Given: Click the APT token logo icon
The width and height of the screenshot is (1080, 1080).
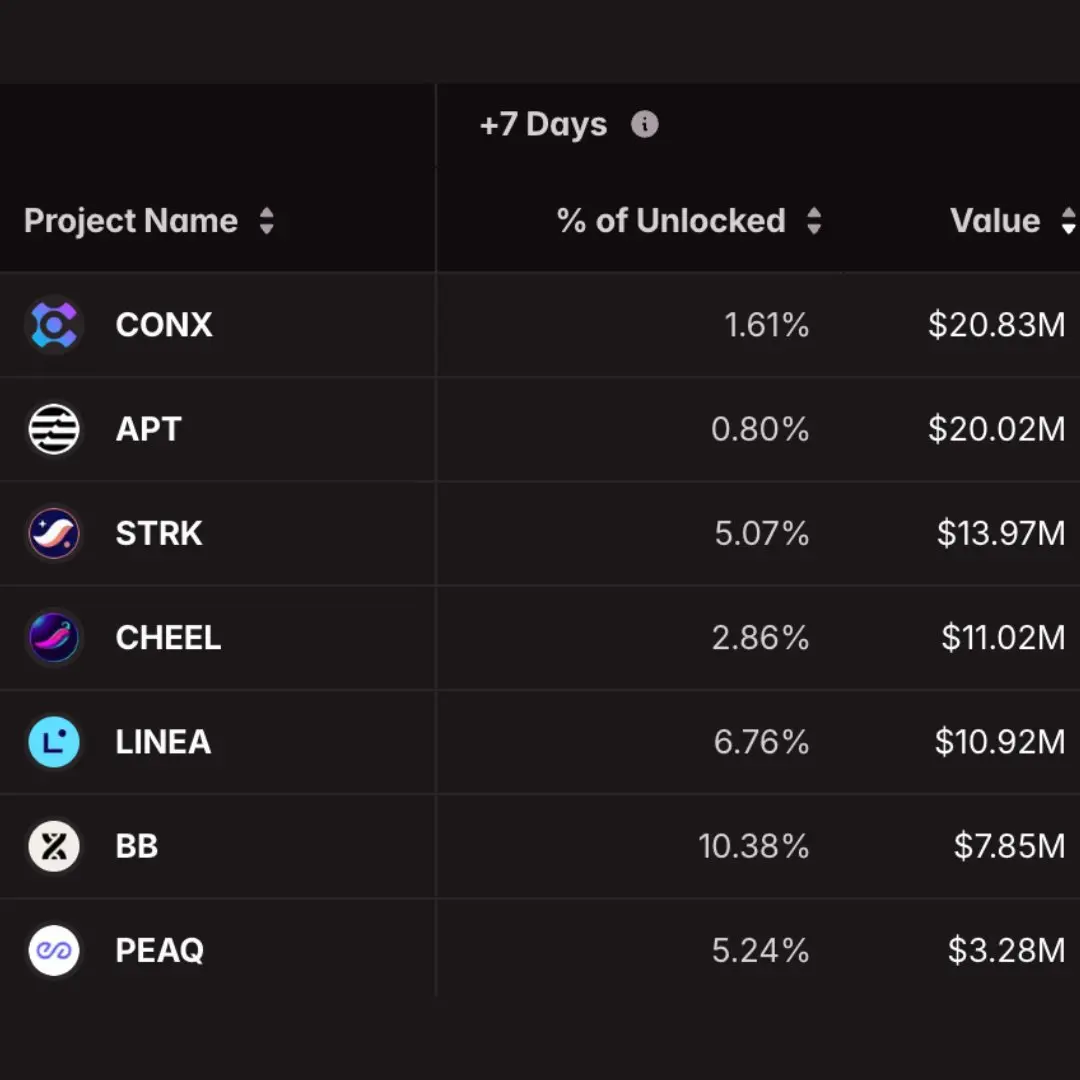Looking at the screenshot, I should click(x=54, y=429).
